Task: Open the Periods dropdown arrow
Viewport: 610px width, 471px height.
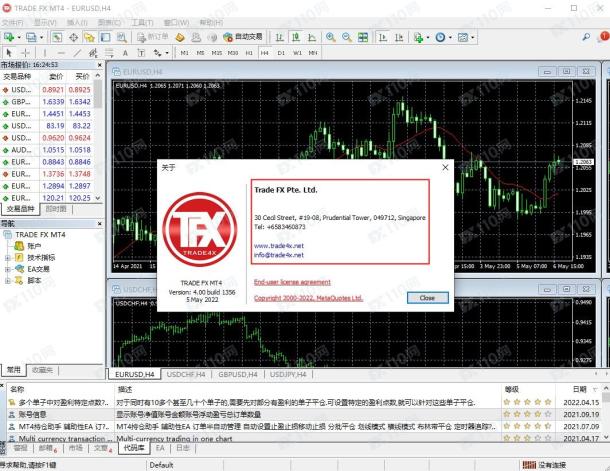Action: [x=450, y=37]
